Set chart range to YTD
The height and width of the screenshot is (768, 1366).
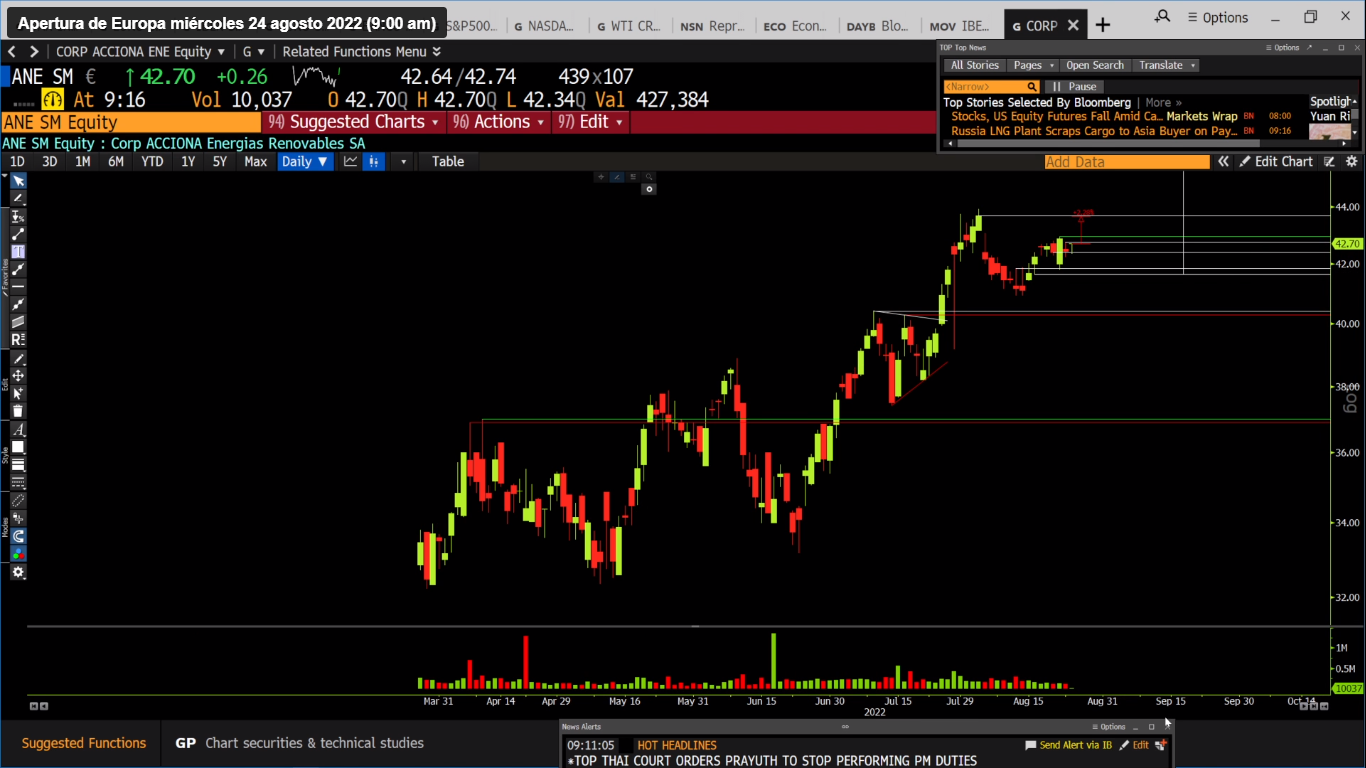[x=152, y=161]
